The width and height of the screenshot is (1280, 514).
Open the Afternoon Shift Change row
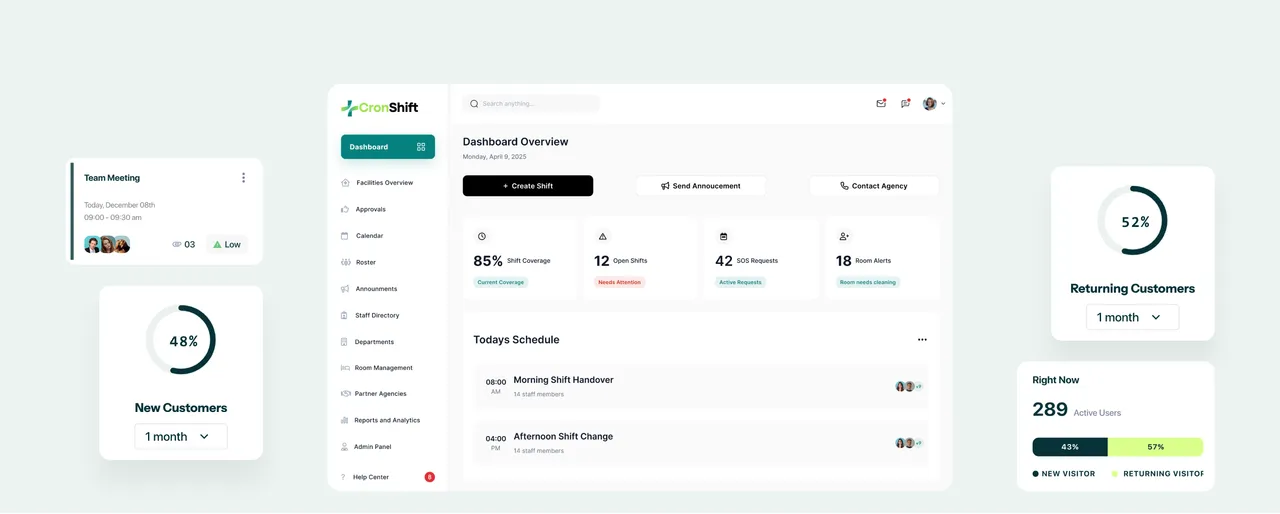702,443
